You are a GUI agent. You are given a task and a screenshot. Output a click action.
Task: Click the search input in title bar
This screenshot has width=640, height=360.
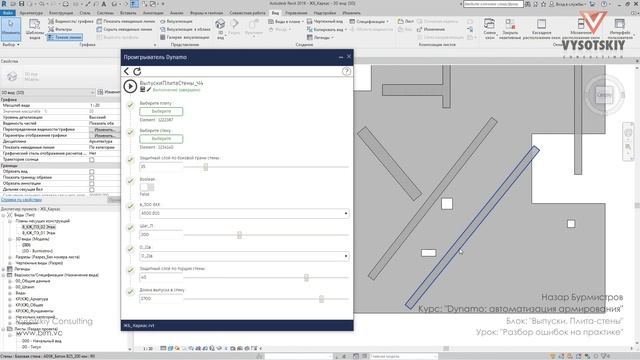493,4
